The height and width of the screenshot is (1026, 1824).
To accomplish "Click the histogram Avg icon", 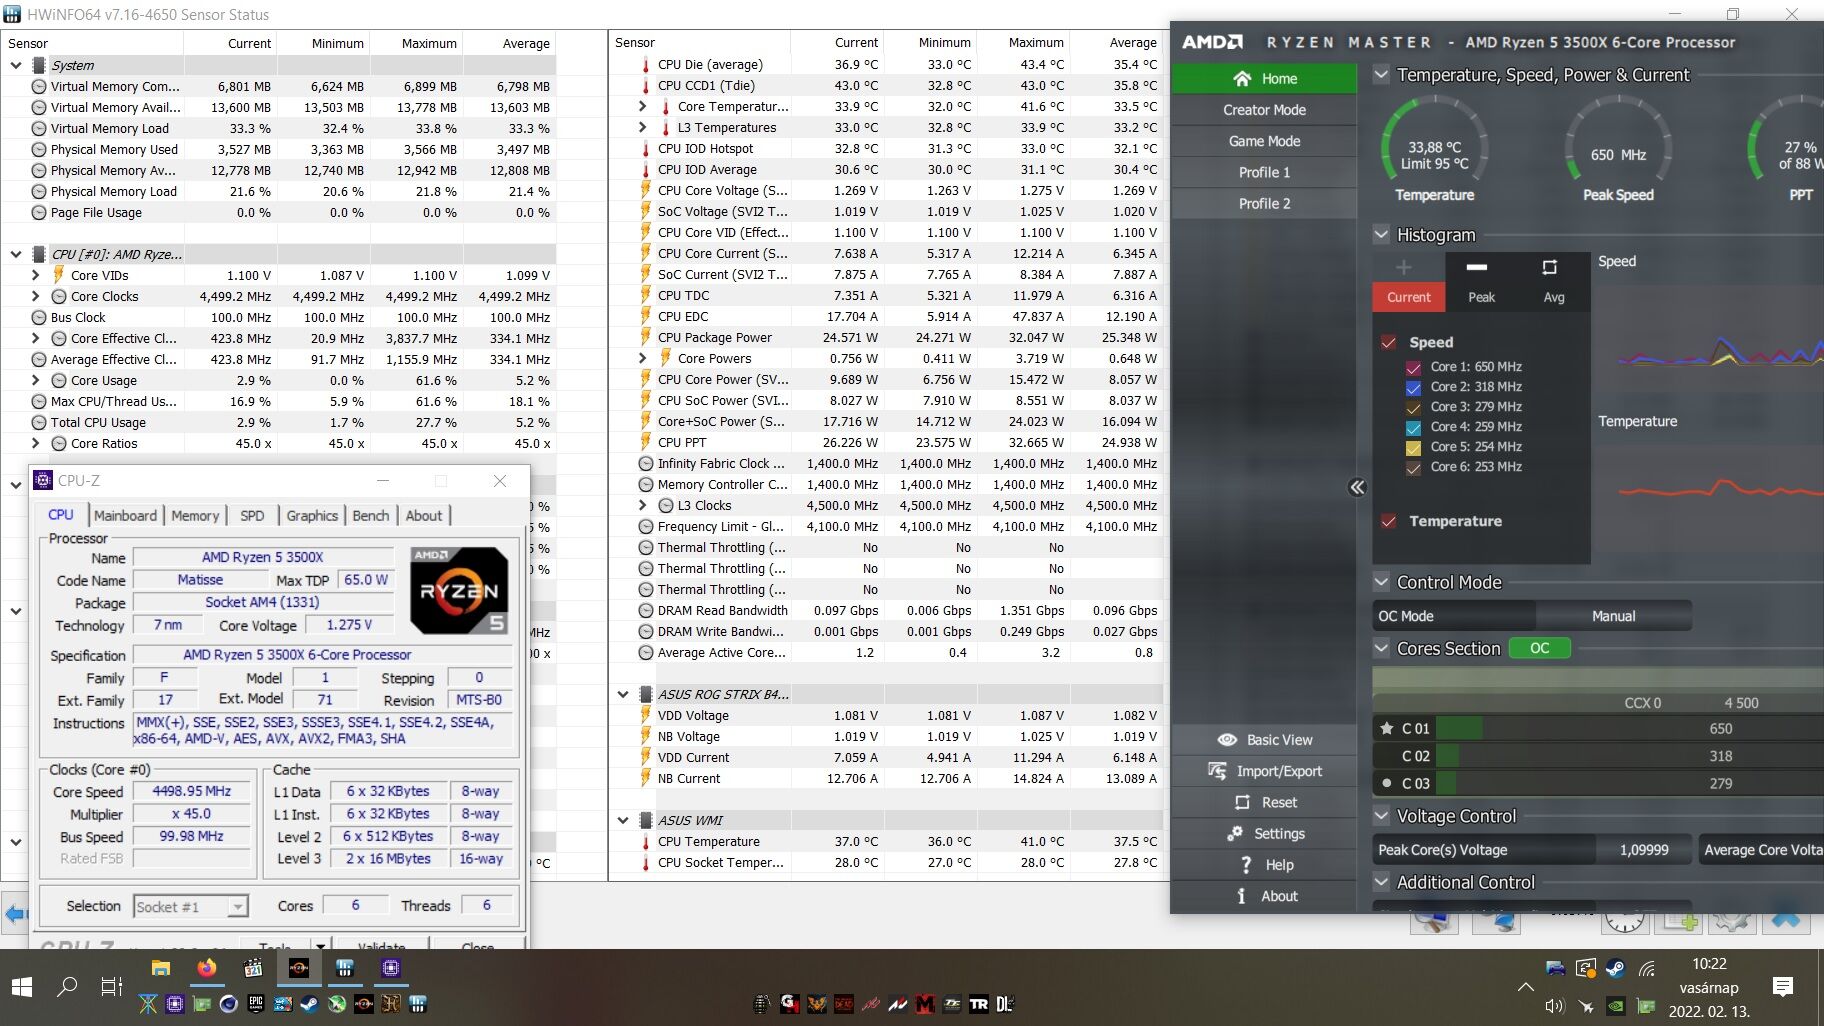I will click(1550, 267).
